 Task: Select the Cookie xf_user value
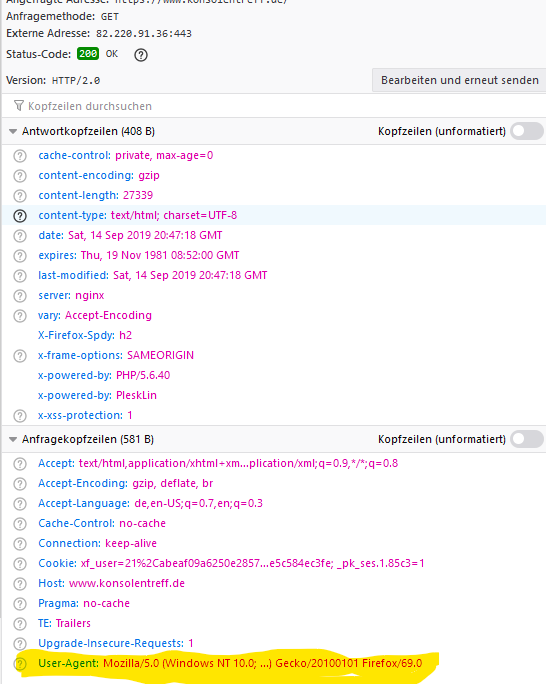pos(252,563)
